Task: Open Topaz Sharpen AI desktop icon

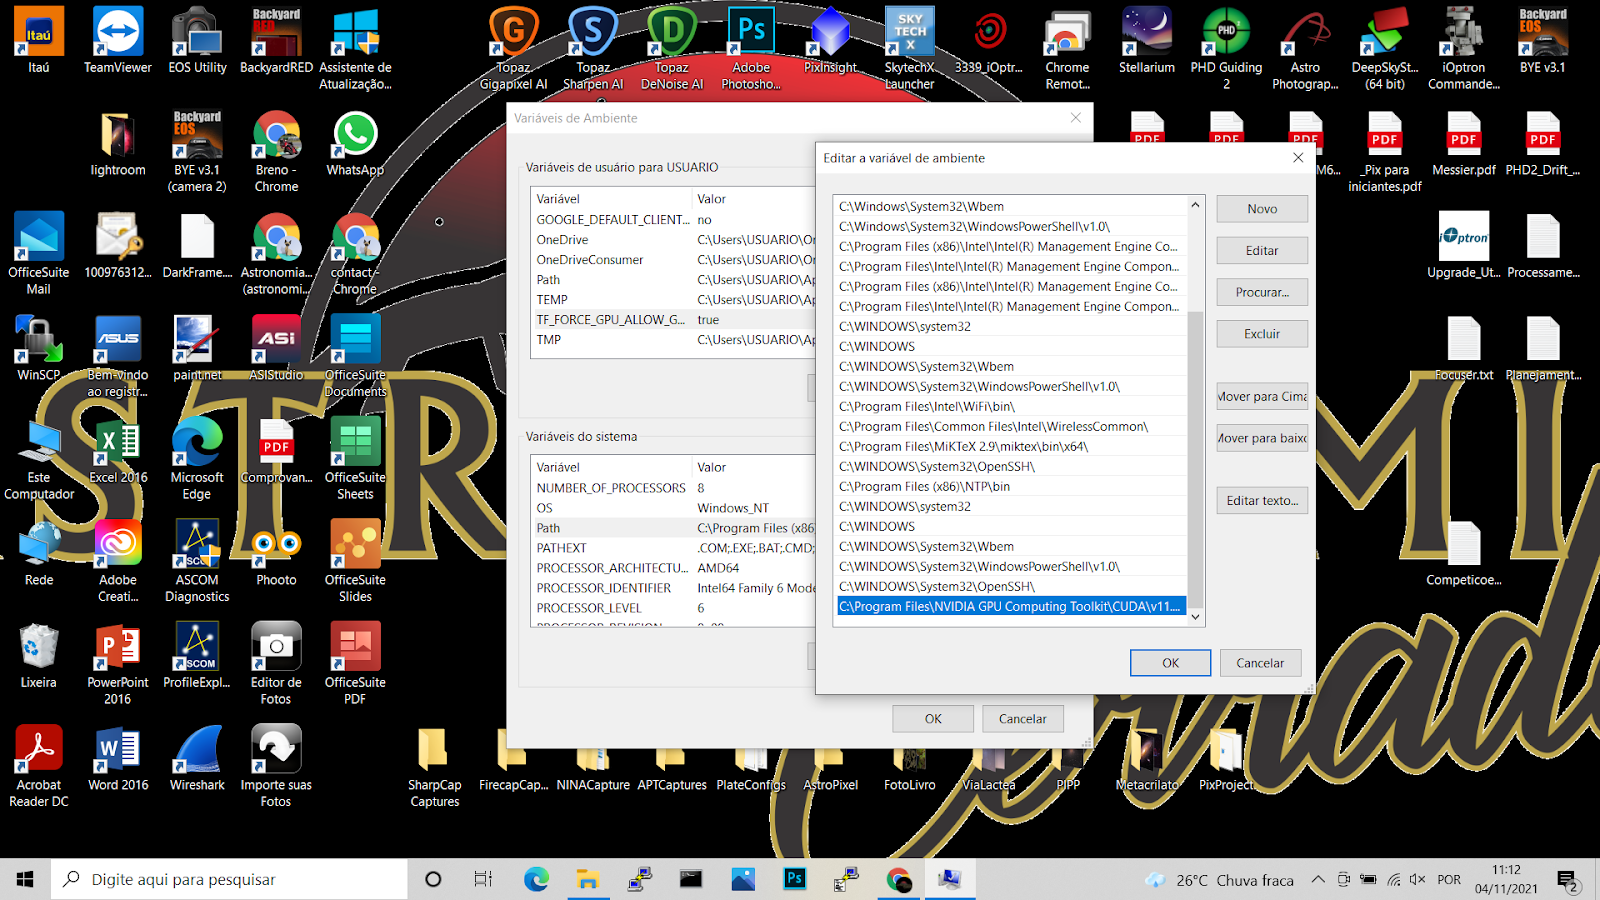Action: pyautogui.click(x=593, y=49)
